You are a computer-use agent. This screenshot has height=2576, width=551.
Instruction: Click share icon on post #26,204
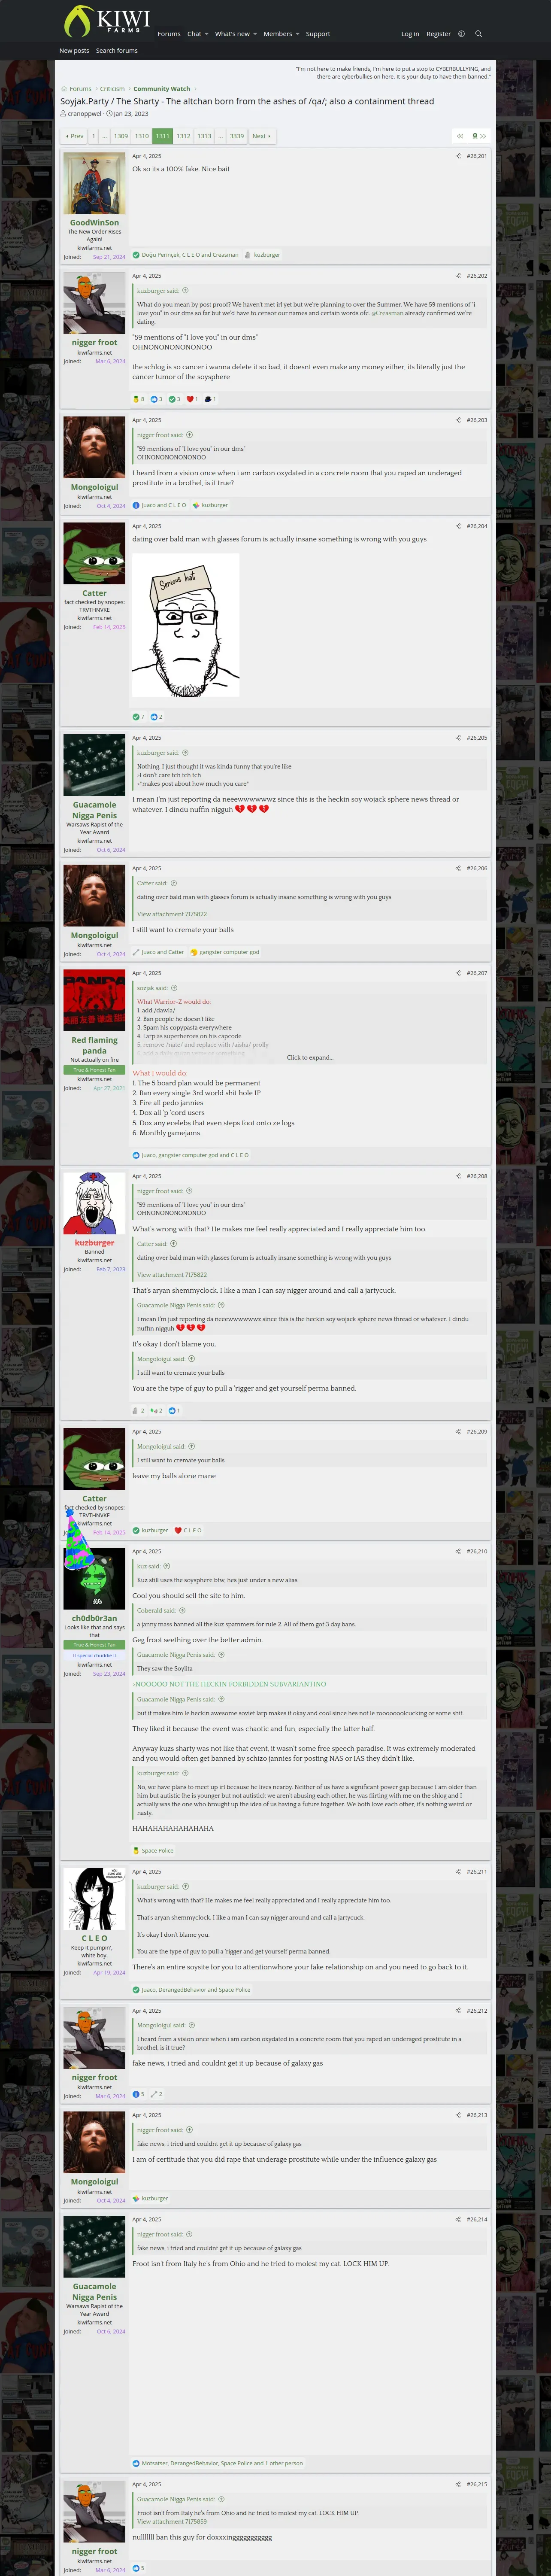pos(458,526)
